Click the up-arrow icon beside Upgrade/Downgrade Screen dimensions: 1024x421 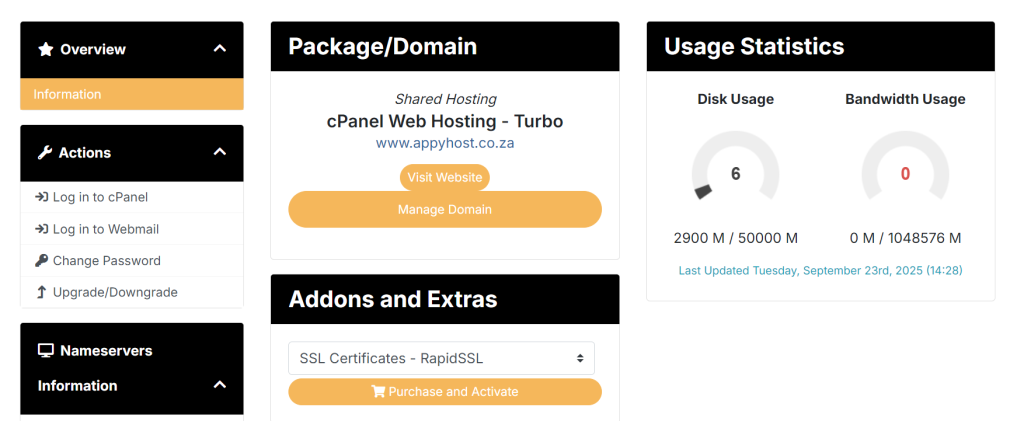[41, 292]
